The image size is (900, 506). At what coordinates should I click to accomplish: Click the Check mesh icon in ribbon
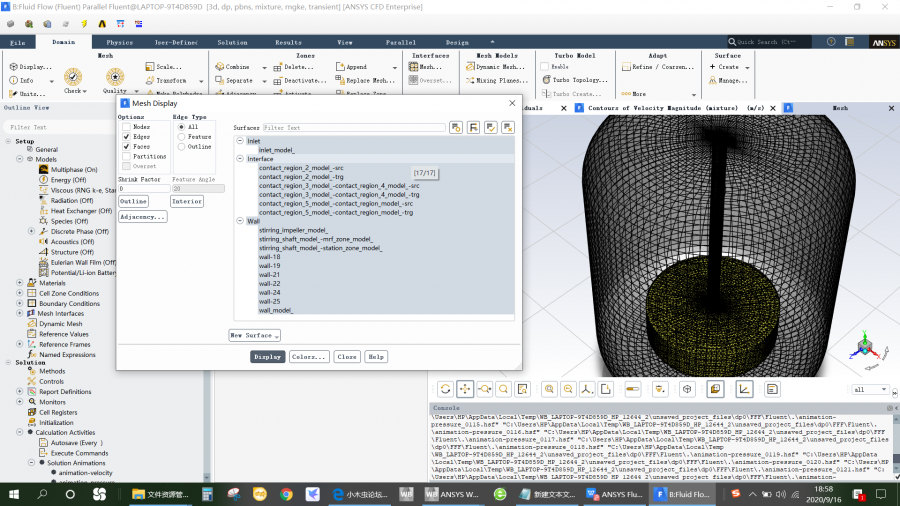pyautogui.click(x=73, y=77)
